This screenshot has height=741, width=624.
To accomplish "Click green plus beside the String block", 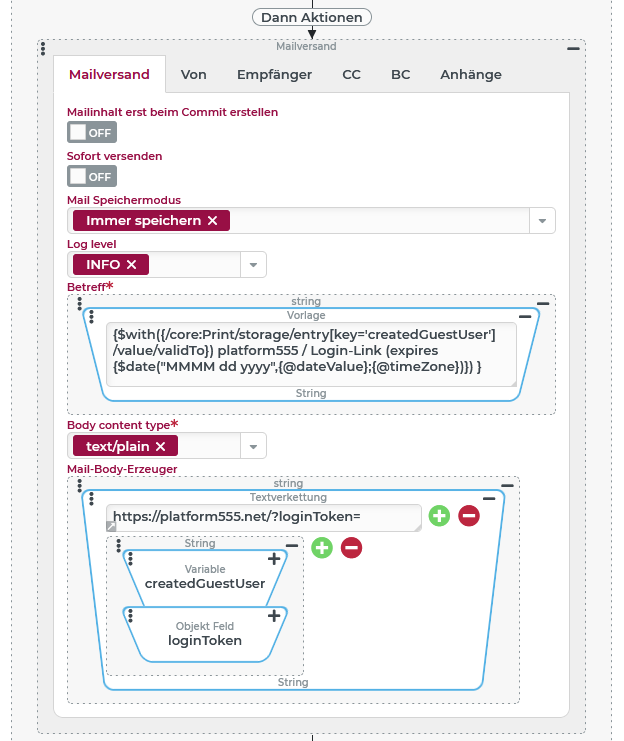I will click(x=321, y=547).
